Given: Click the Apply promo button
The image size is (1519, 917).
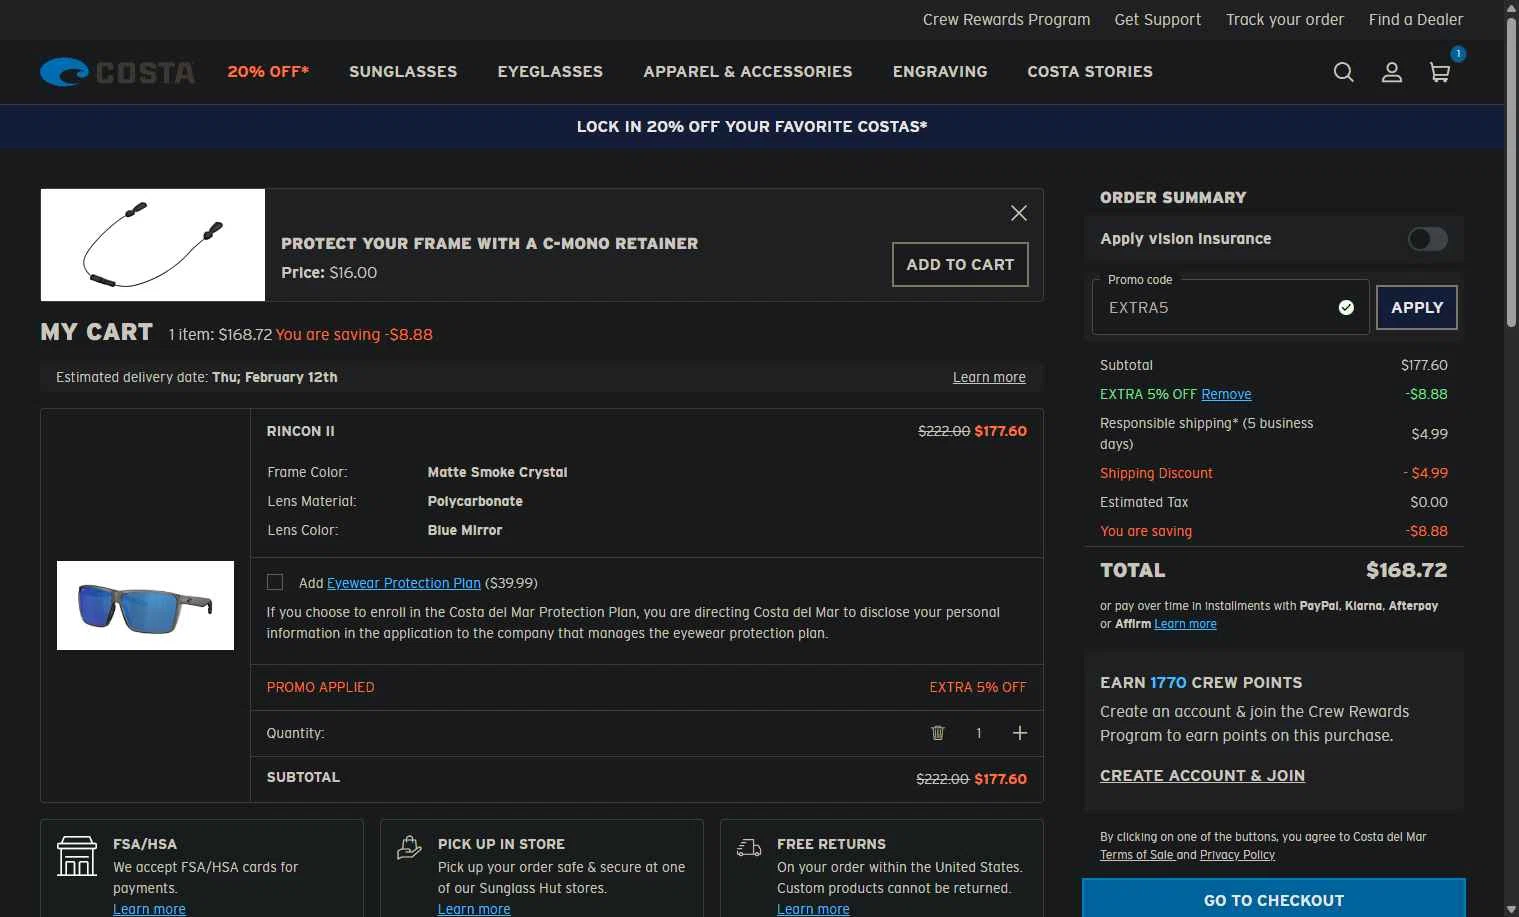Looking at the screenshot, I should (x=1417, y=307).
